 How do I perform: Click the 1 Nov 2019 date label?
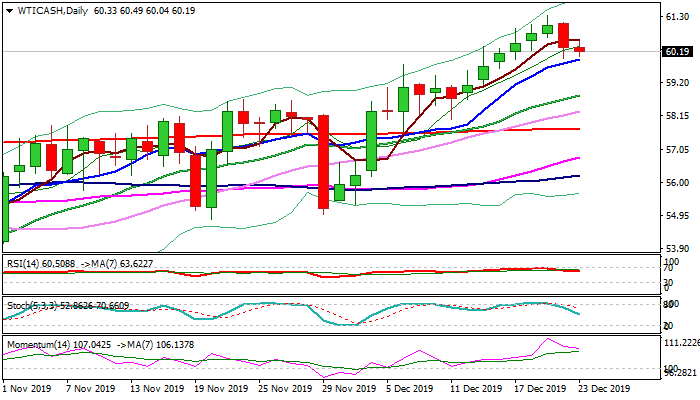point(27,388)
